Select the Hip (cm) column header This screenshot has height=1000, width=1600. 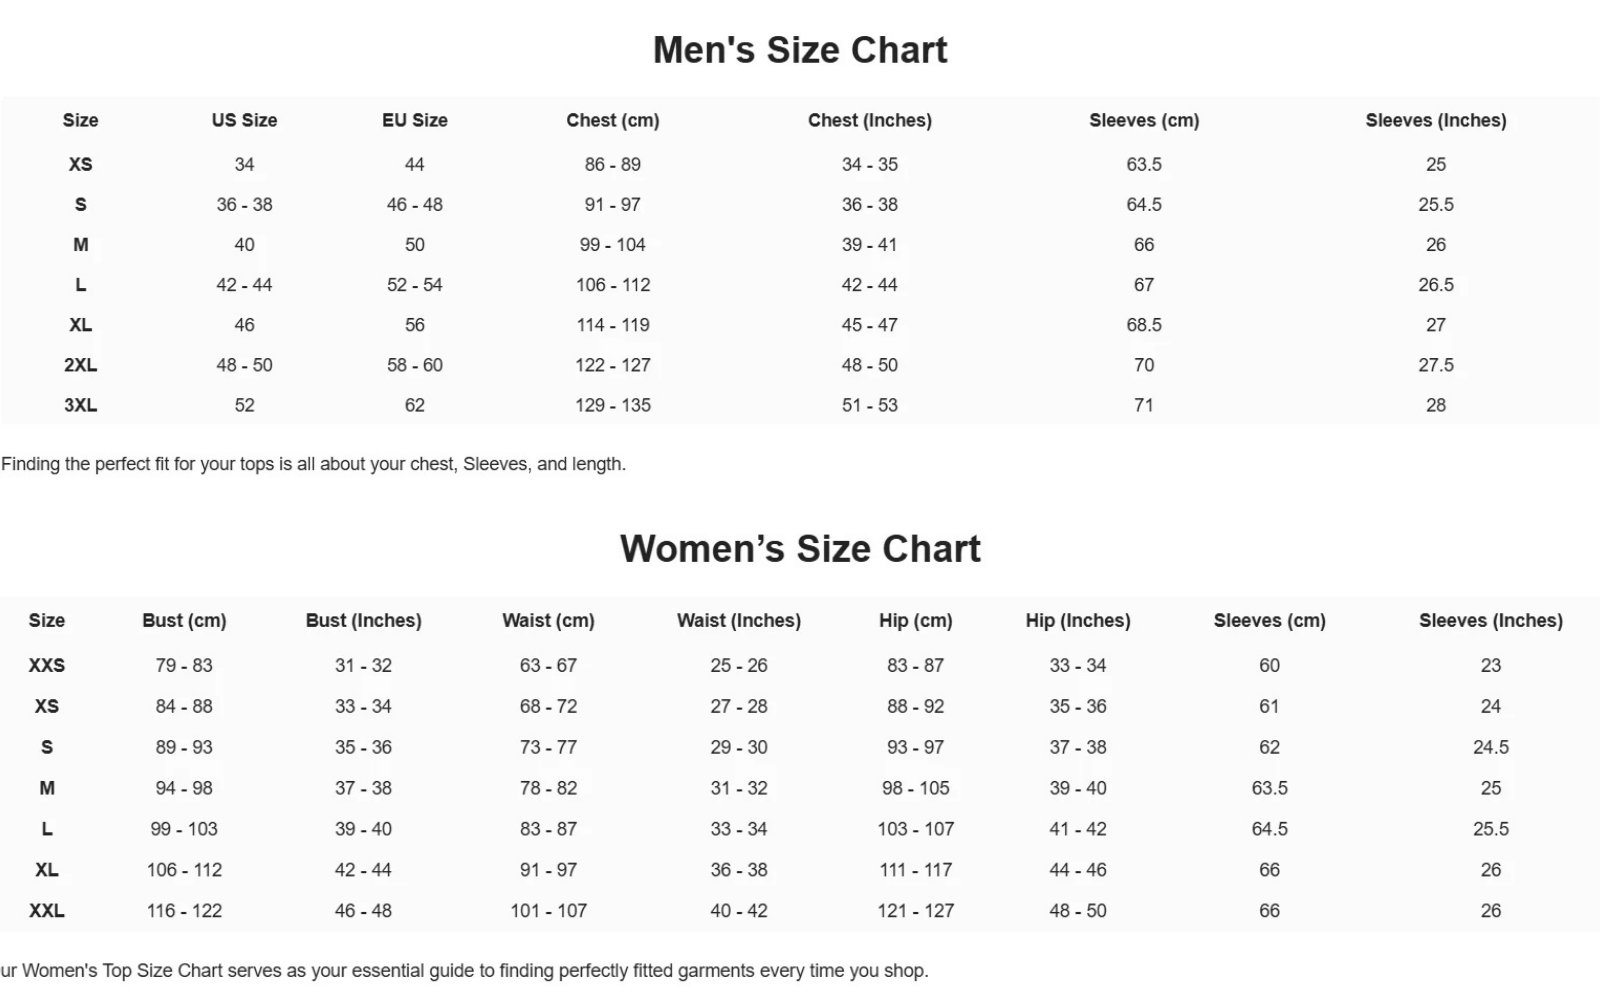click(915, 620)
